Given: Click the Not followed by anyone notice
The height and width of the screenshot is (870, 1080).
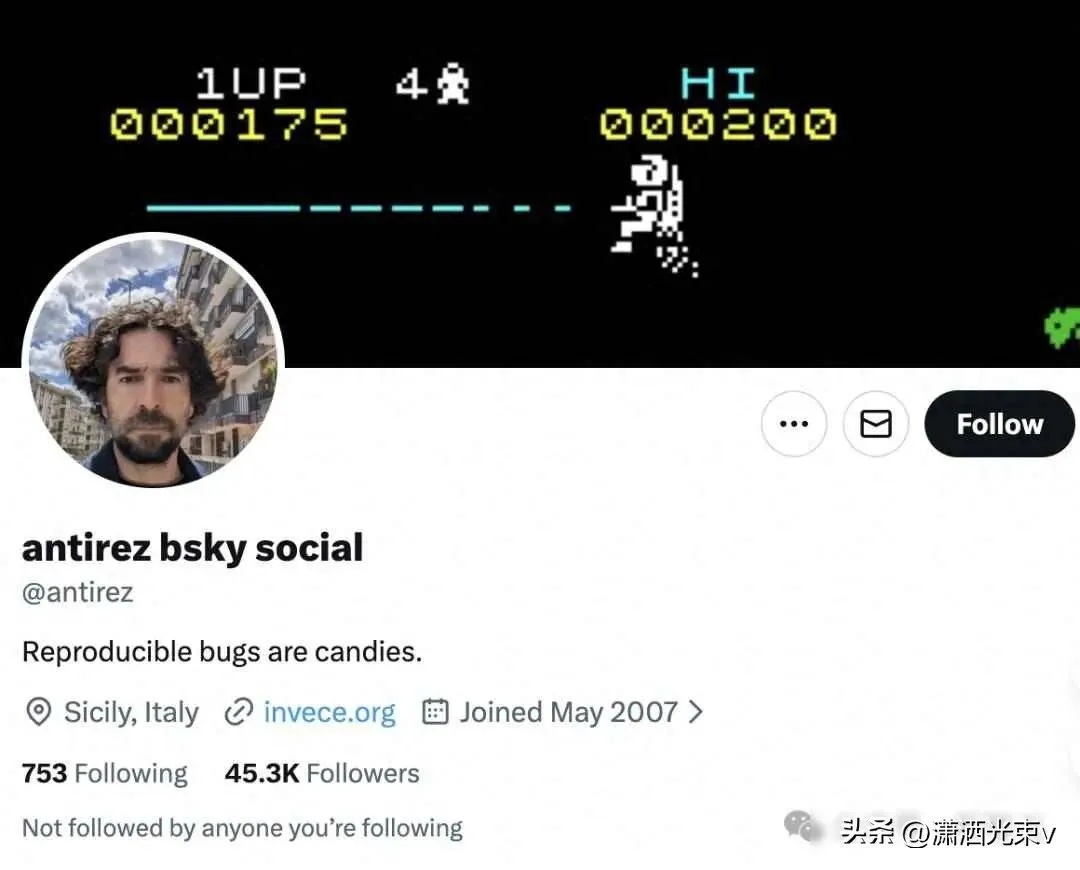Looking at the screenshot, I should pos(242,827).
